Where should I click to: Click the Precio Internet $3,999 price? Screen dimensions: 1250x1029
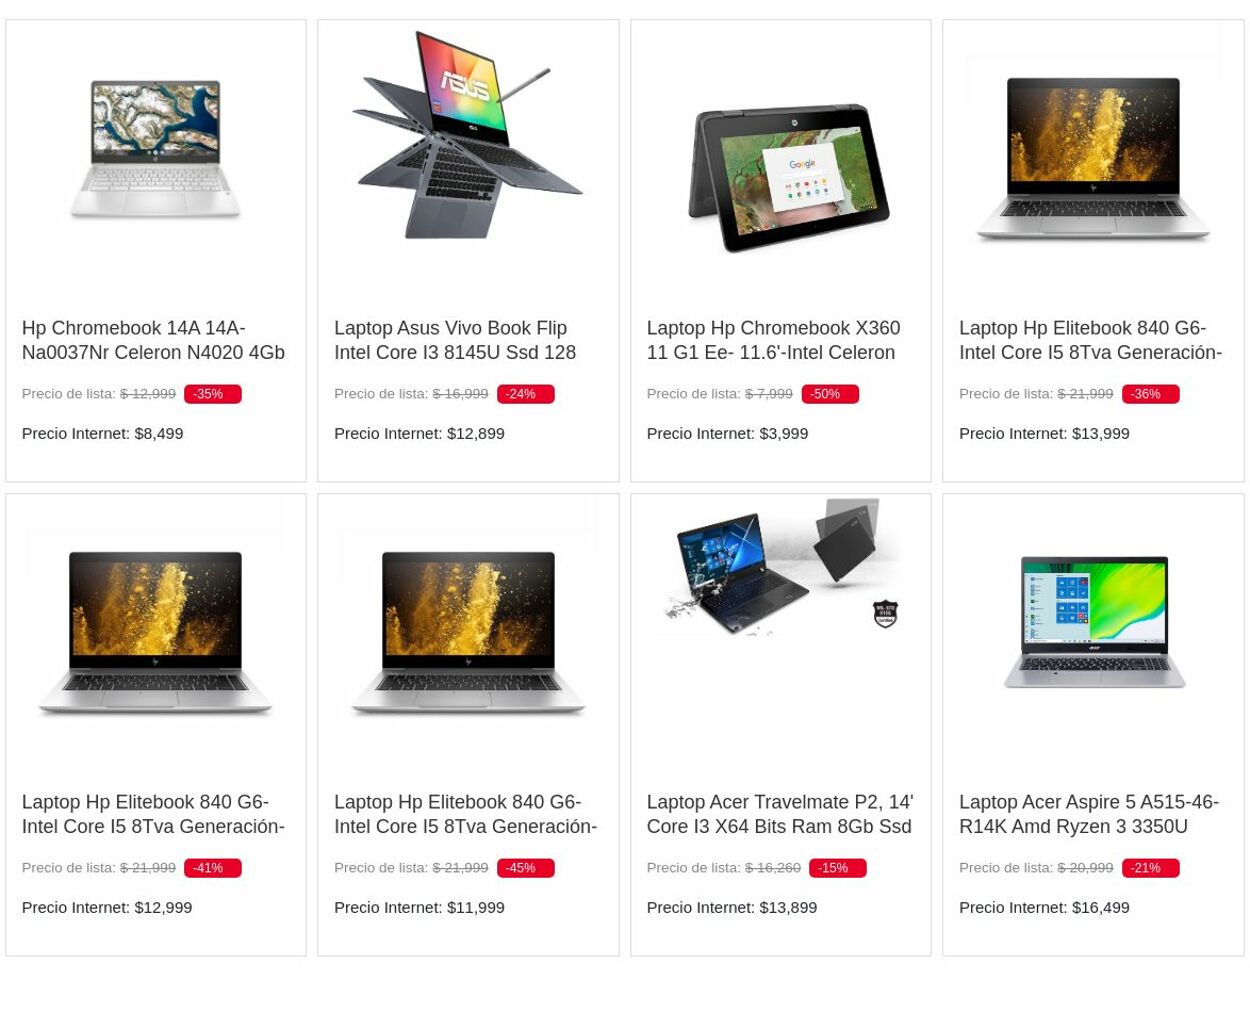(x=727, y=433)
